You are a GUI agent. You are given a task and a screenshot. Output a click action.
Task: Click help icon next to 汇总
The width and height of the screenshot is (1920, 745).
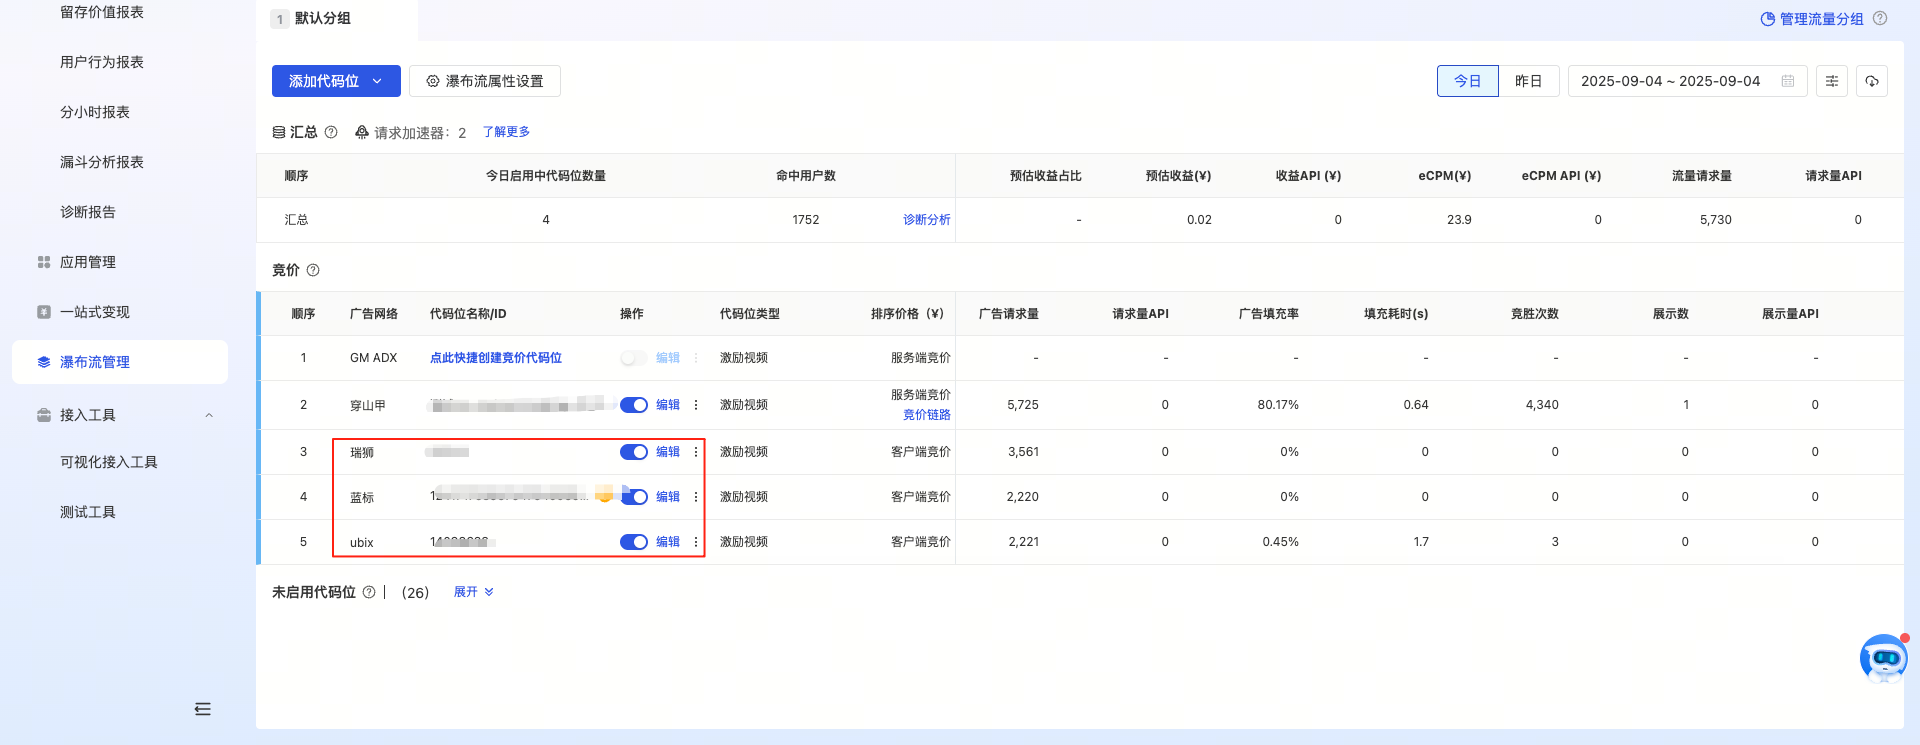tap(331, 132)
